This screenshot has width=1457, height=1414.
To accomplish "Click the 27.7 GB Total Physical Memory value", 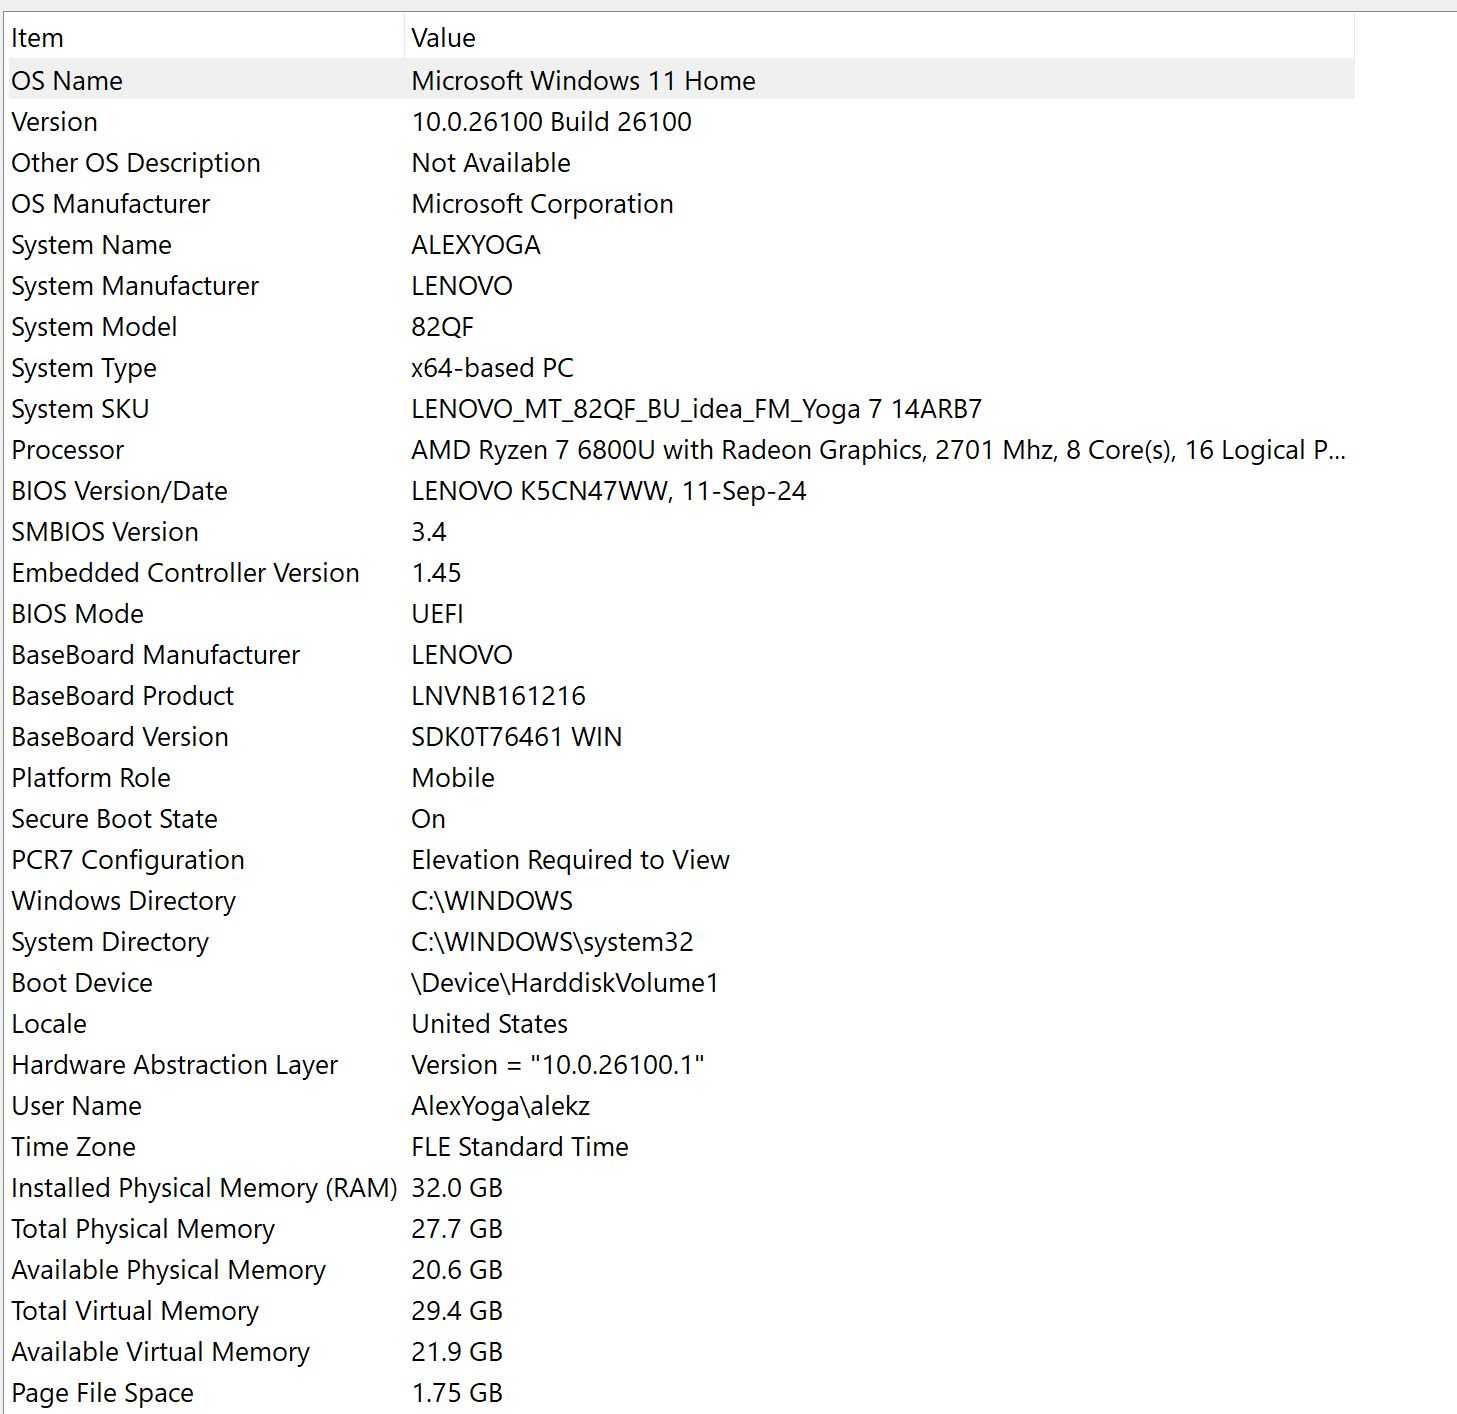I will coord(457,1228).
